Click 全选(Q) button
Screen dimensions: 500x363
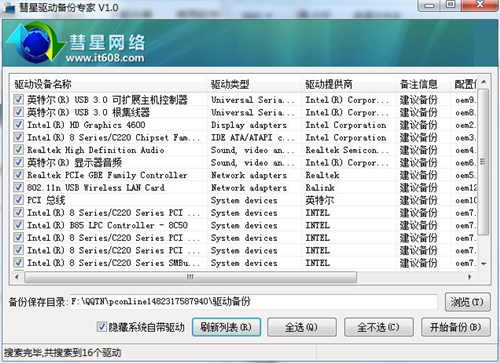coord(302,327)
